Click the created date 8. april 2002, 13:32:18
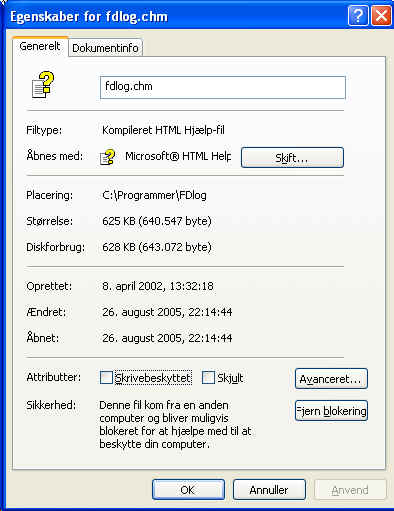Screen dimensions: 394x511 pos(158,286)
